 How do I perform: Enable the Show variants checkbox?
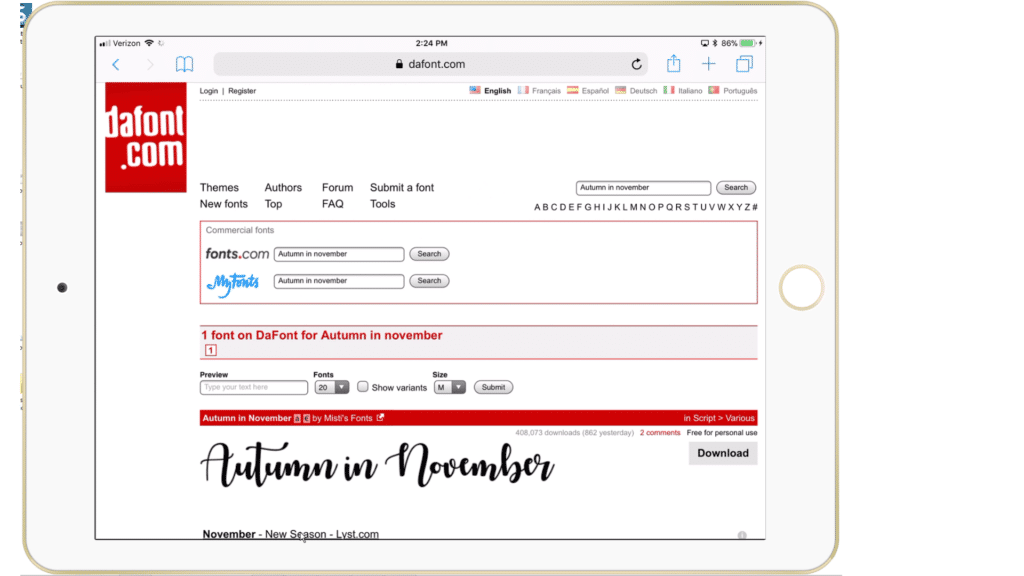[x=362, y=387]
